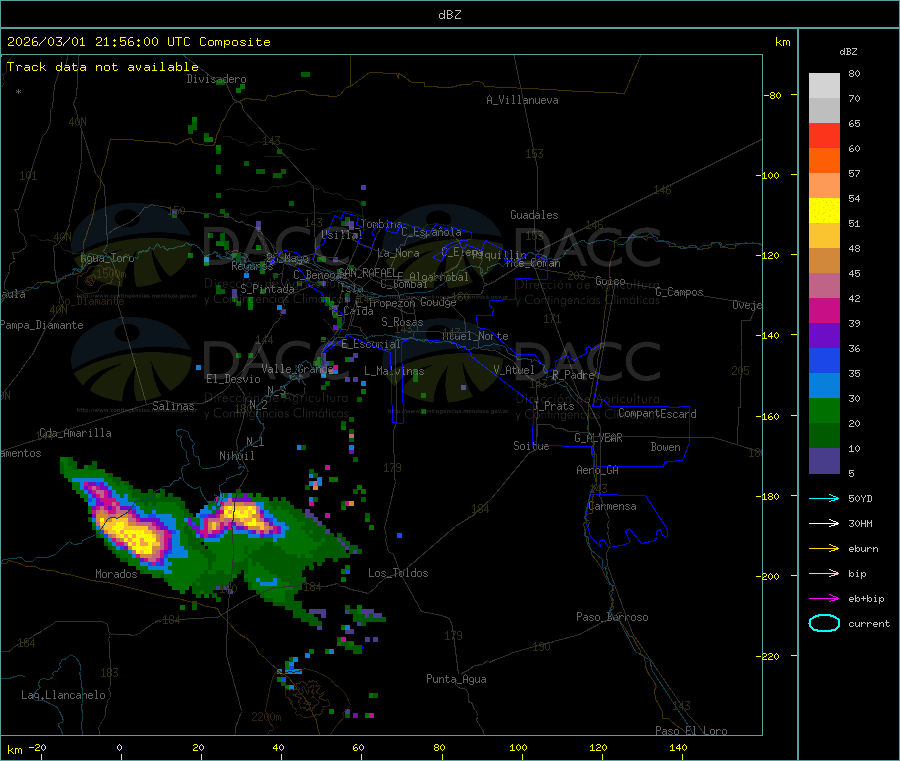Viewport: 900px width, 761px height.
Task: Click the 'Punta_Agua' location label
Action: click(456, 679)
